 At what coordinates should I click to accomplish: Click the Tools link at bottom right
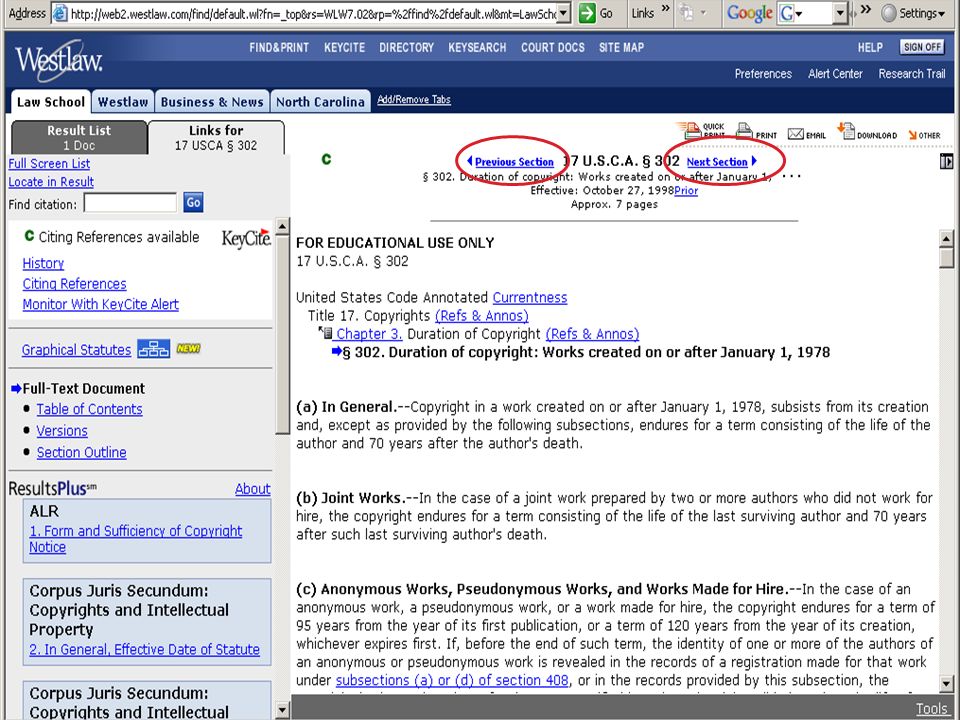tap(931, 708)
